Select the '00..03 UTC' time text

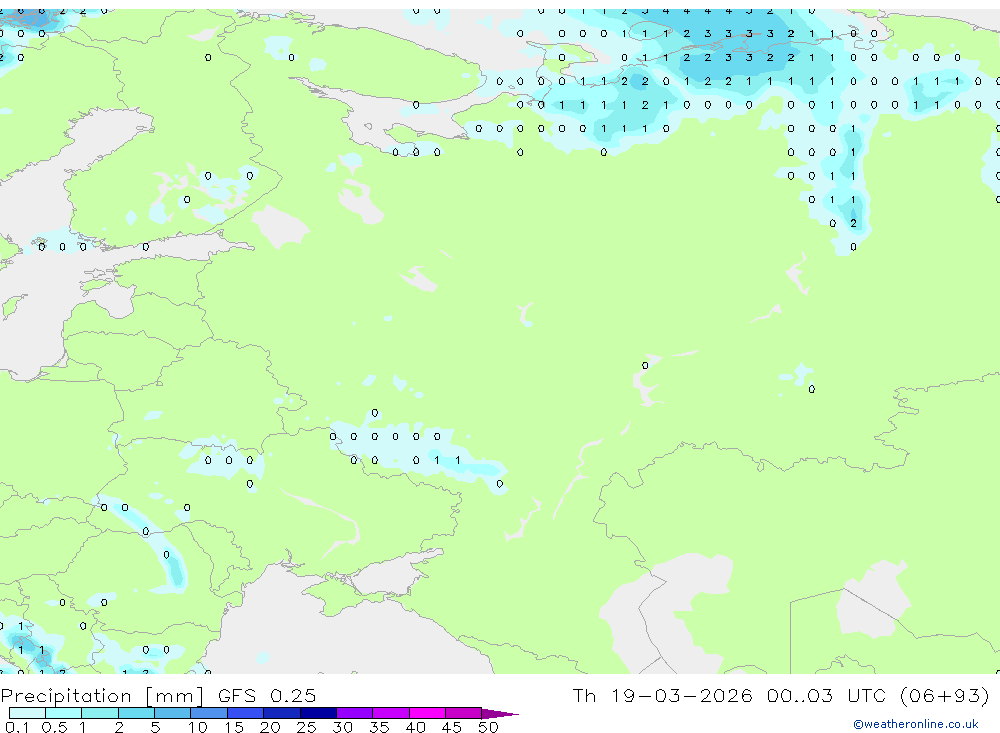[829, 696]
